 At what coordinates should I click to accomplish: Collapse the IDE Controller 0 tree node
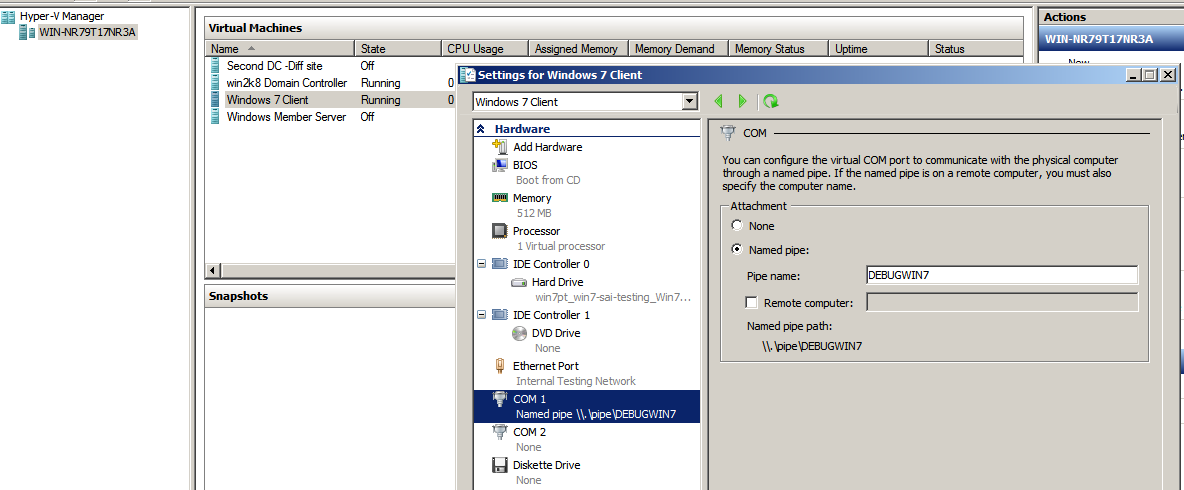(x=482, y=264)
